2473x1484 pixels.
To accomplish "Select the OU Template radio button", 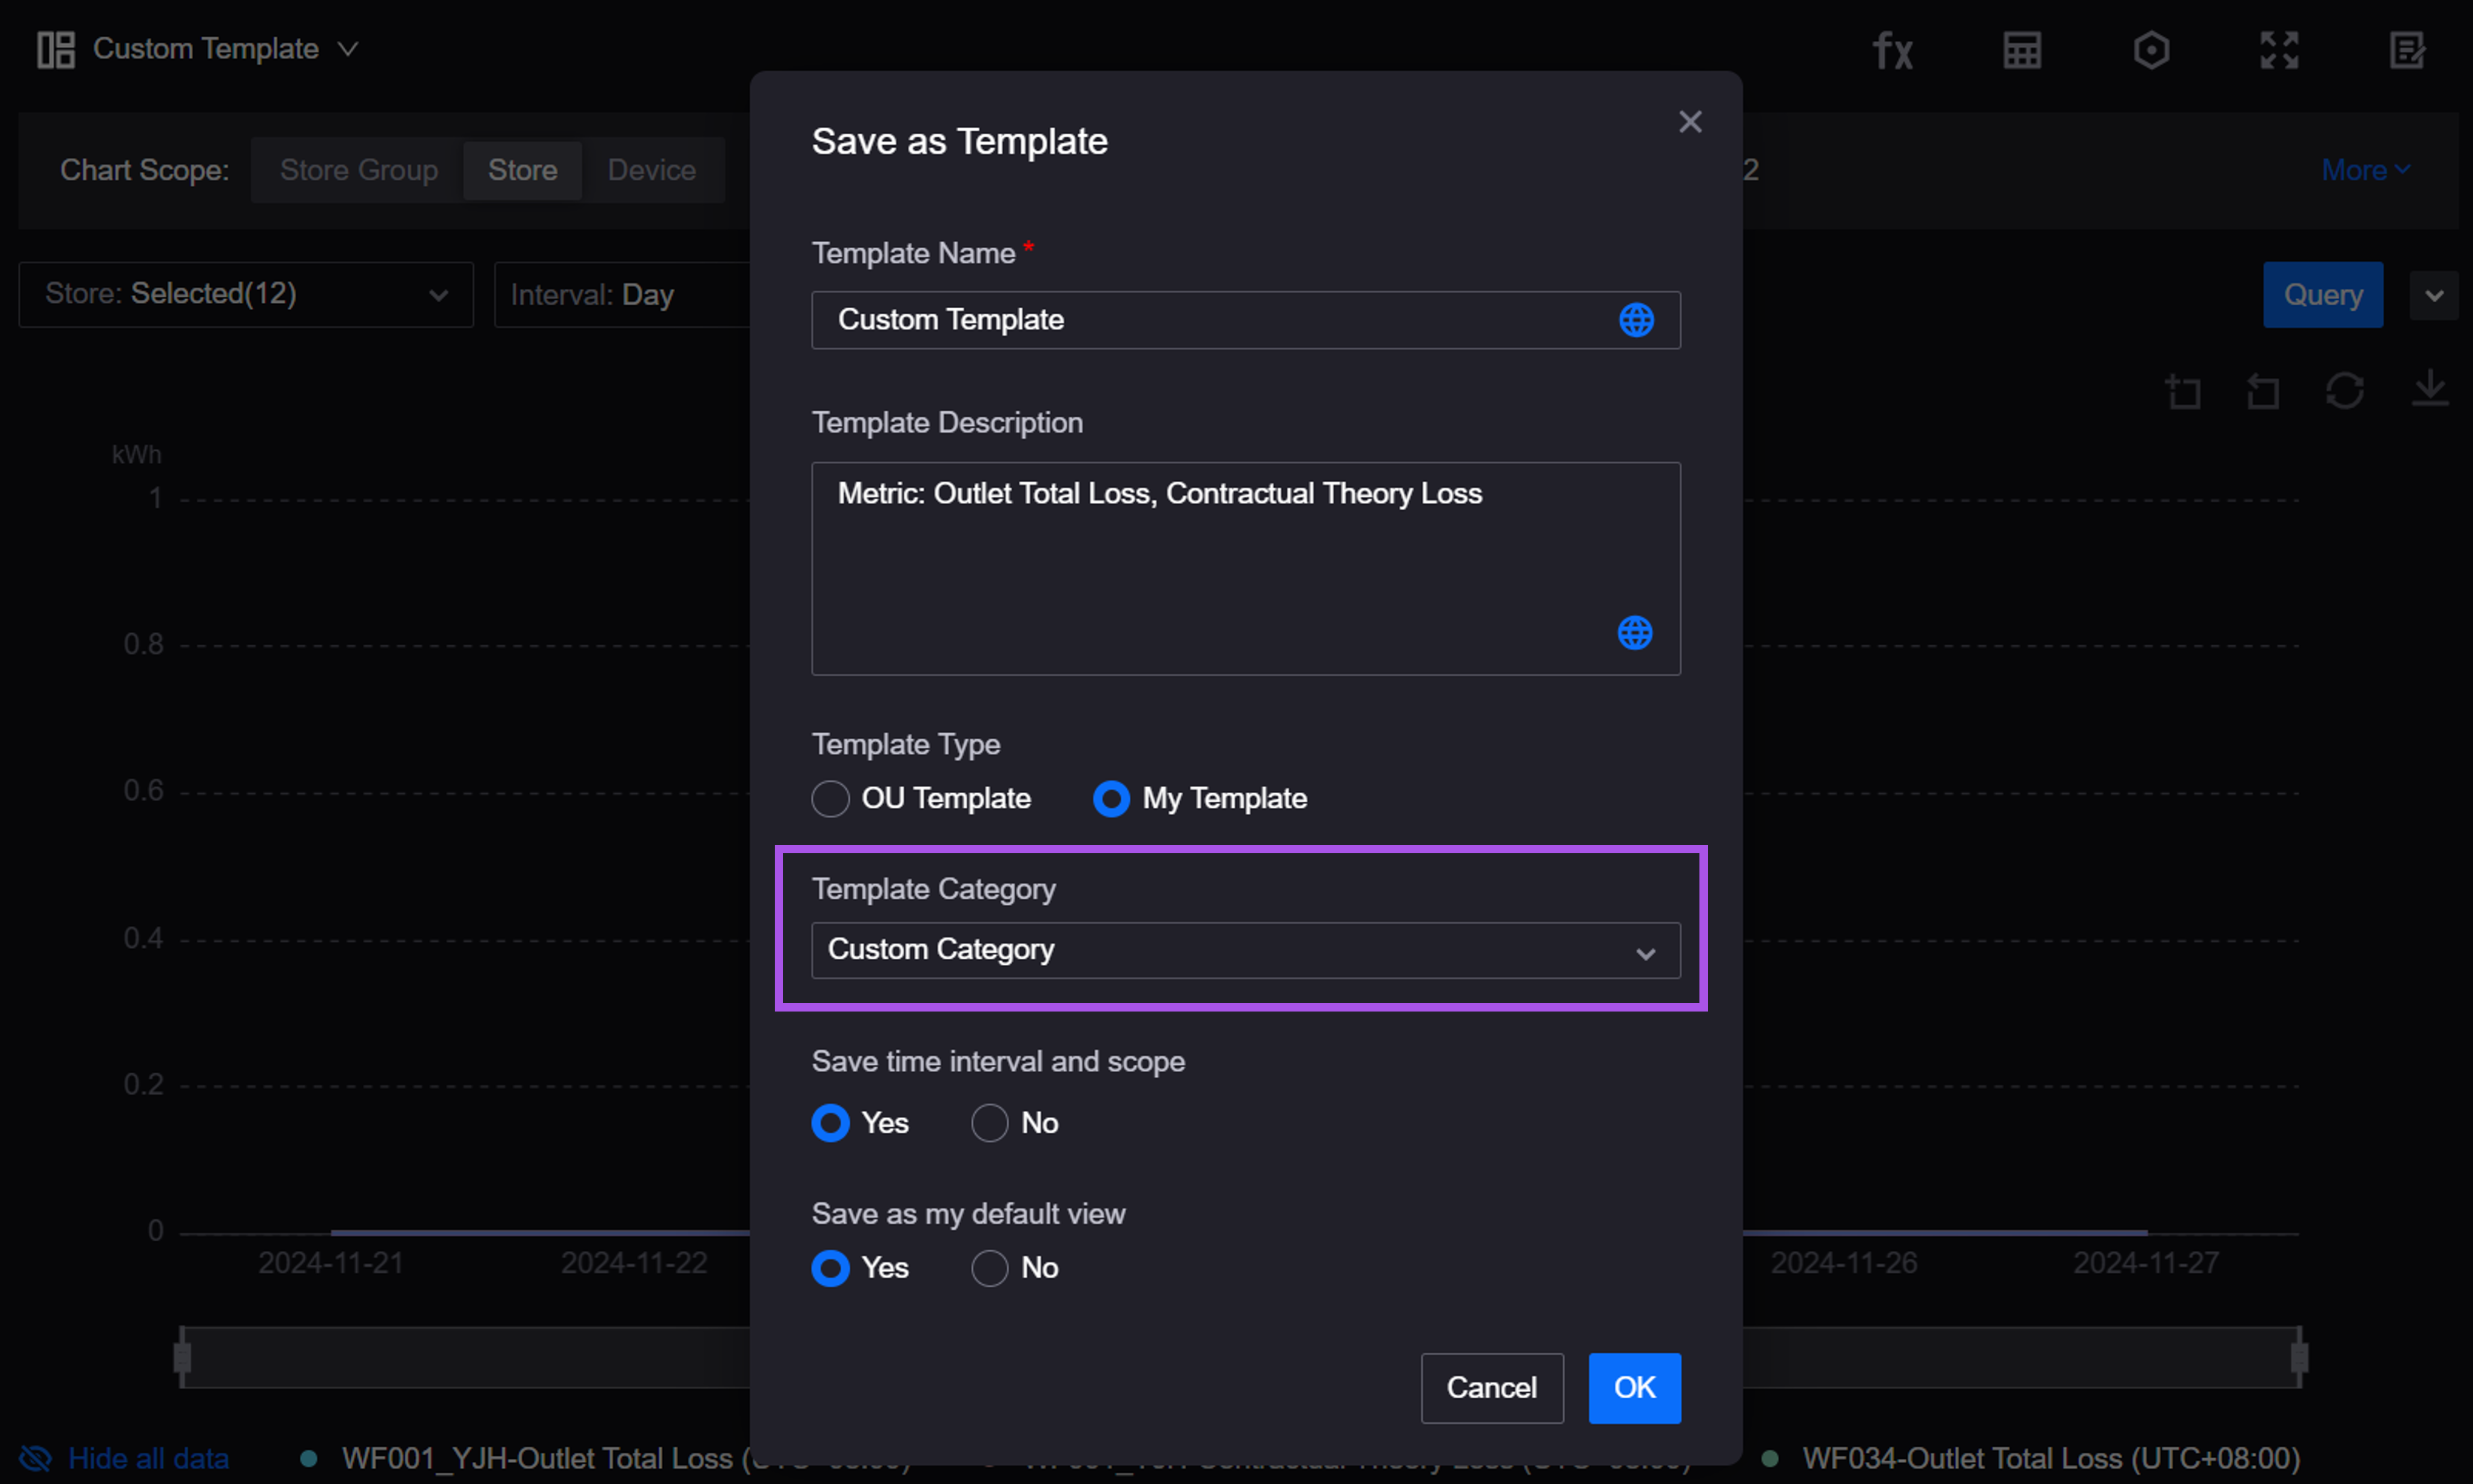I will pyautogui.click(x=830, y=799).
